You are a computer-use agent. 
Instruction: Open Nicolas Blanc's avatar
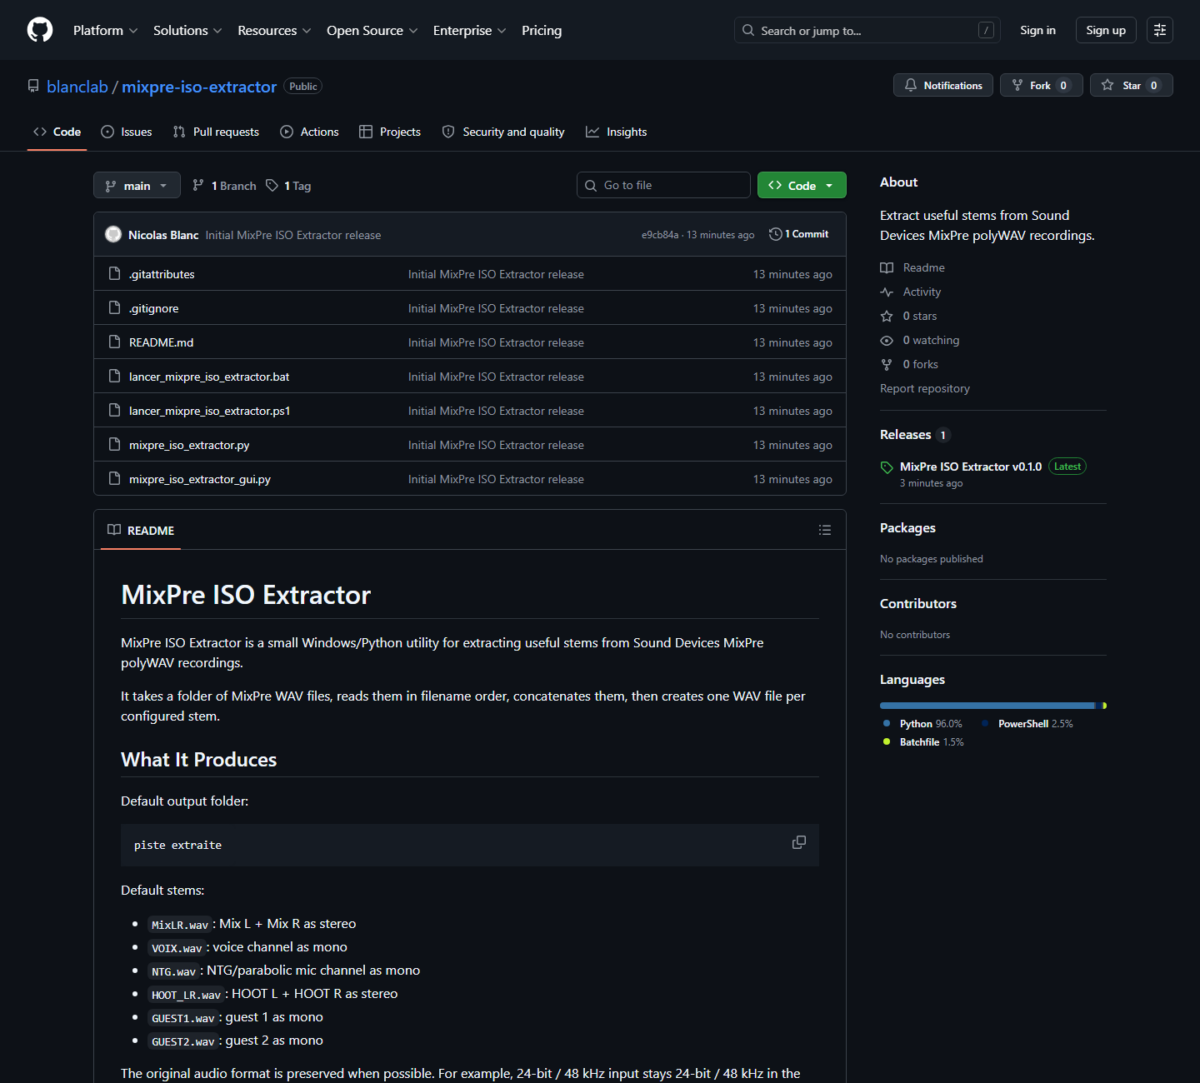click(113, 234)
